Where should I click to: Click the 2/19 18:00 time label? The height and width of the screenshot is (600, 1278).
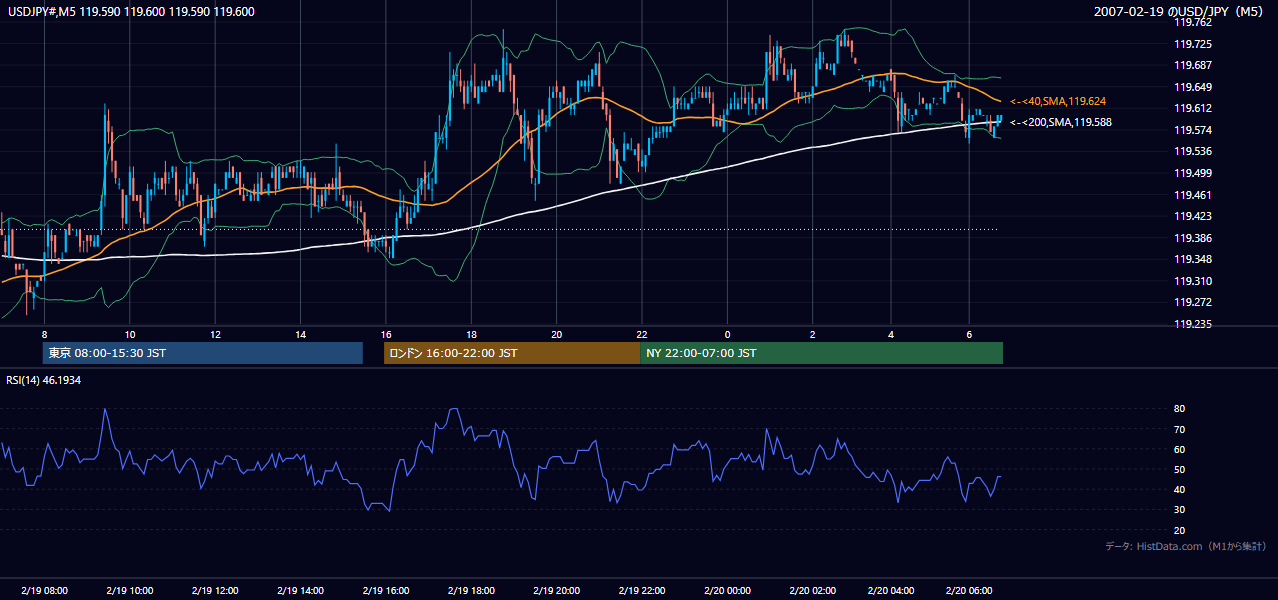(x=471, y=591)
